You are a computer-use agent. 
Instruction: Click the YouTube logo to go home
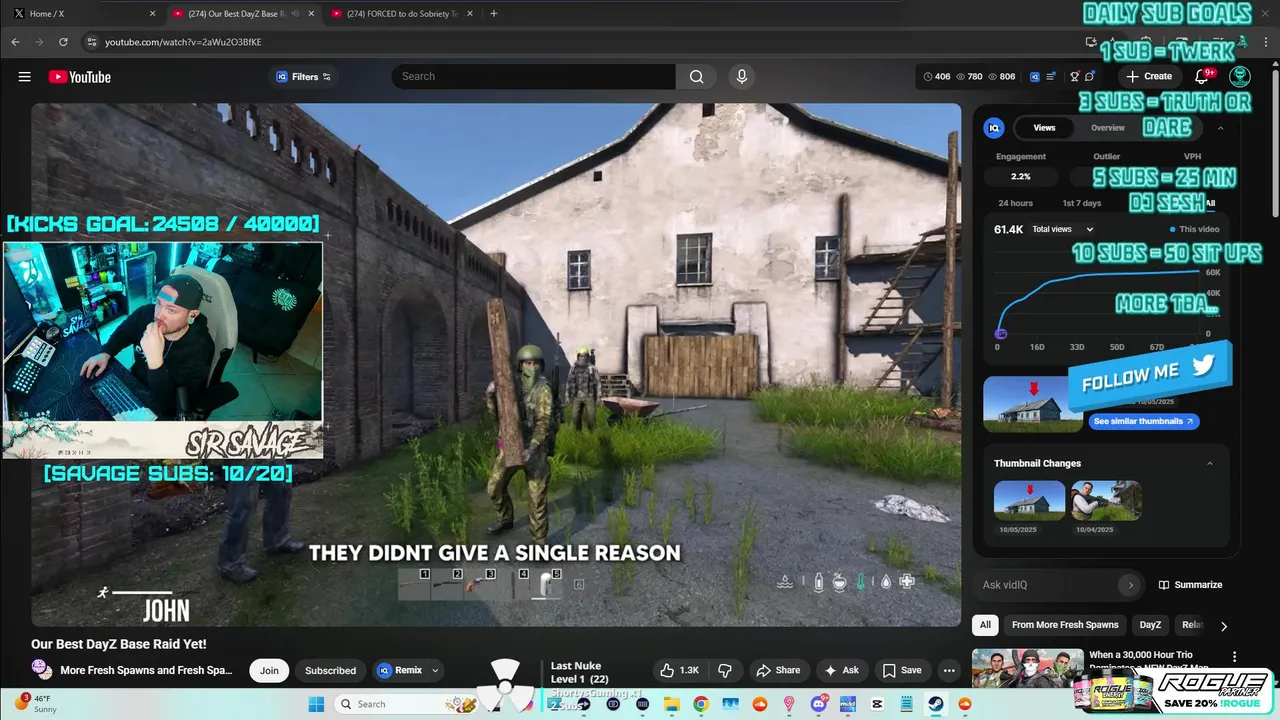tap(79, 77)
